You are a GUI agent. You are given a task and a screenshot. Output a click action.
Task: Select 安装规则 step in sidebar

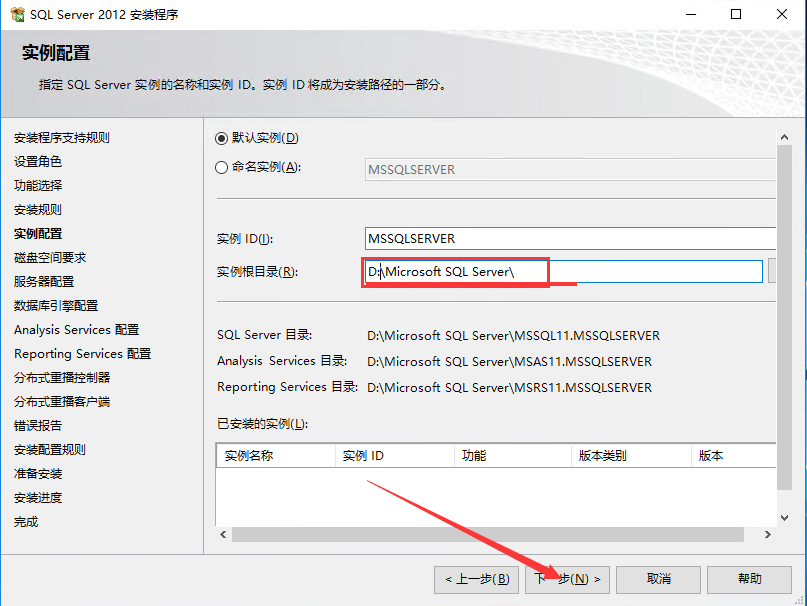(x=38, y=210)
